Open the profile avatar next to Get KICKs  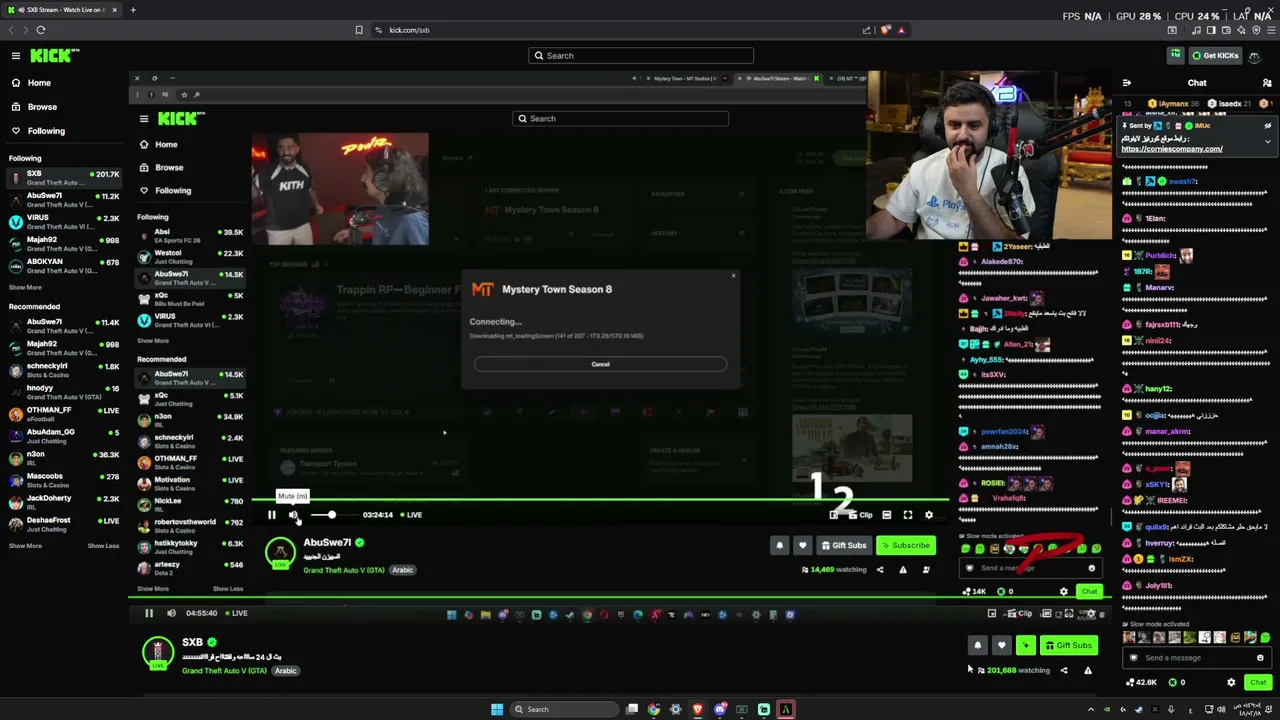click(x=1254, y=56)
